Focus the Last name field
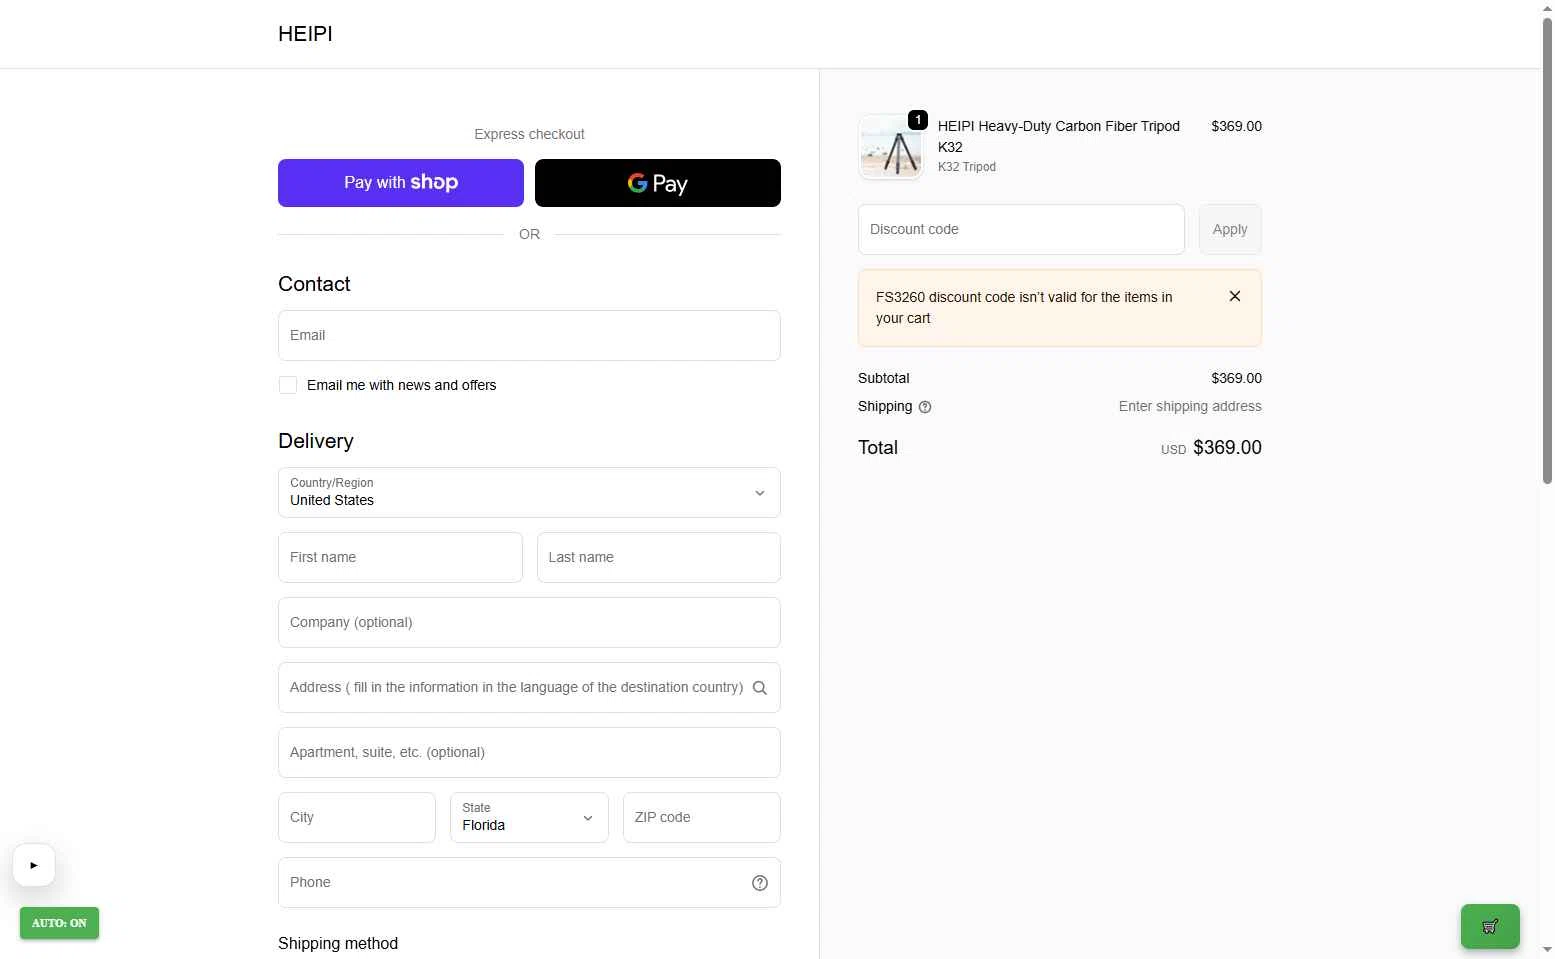This screenshot has height=959, width=1555. pos(659,557)
